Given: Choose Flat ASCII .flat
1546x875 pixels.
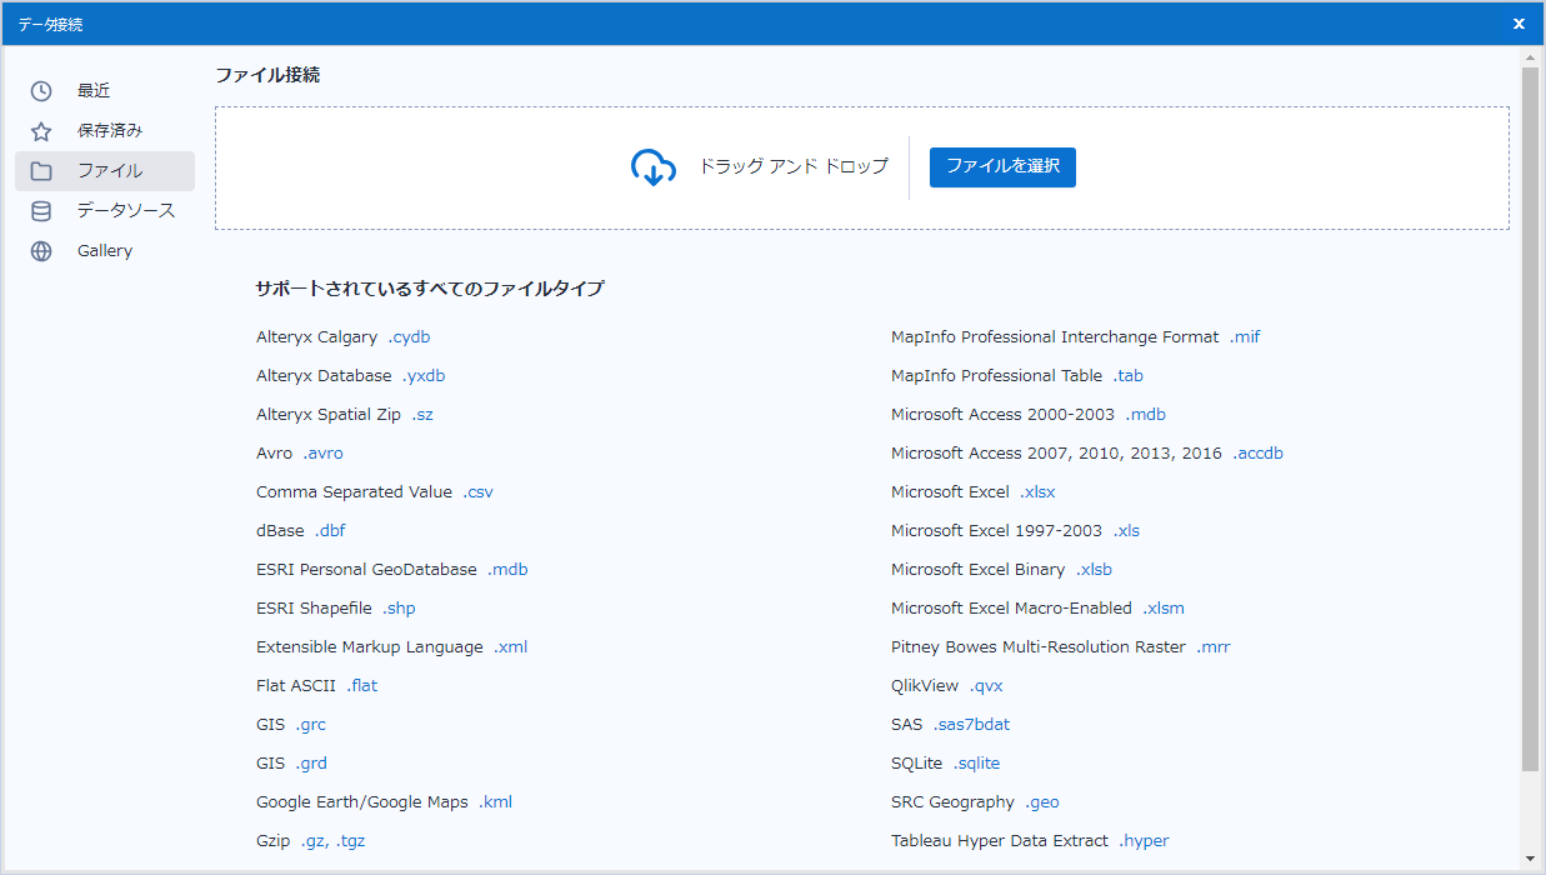Looking at the screenshot, I should point(317,686).
